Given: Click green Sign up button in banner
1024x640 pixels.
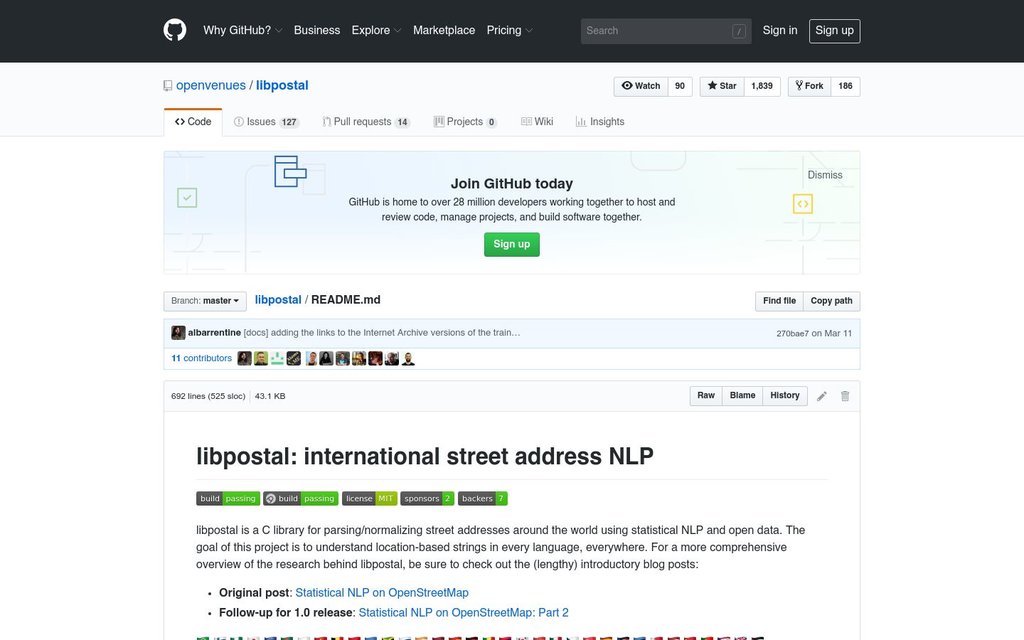Looking at the screenshot, I should coord(512,244).
